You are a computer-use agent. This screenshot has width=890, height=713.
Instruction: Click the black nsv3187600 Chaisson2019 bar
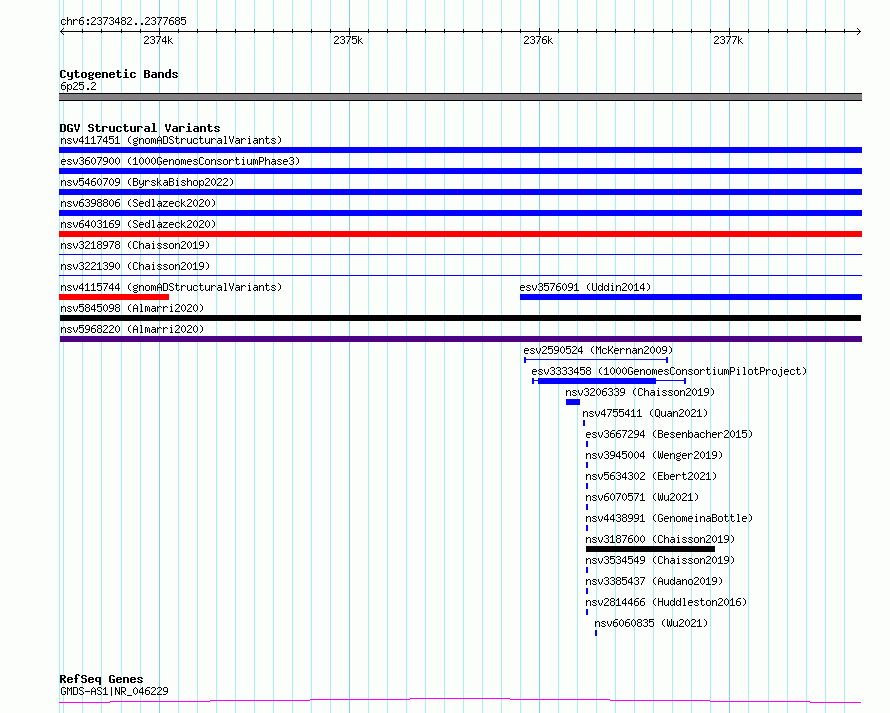click(x=650, y=549)
